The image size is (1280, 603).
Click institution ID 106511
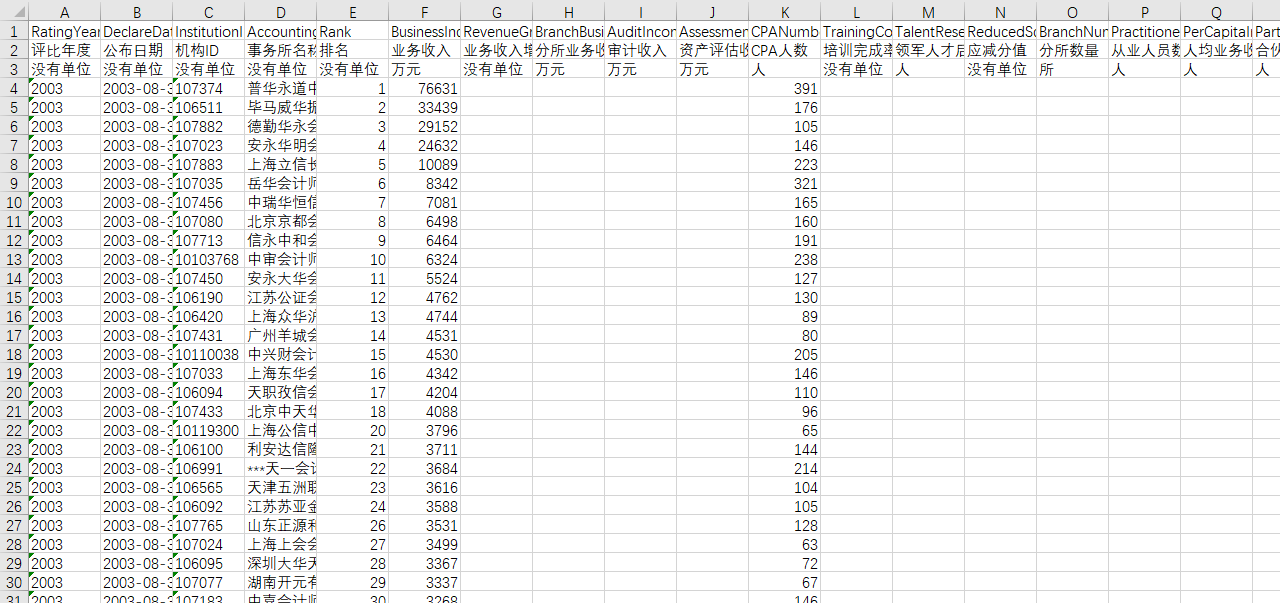pos(209,107)
